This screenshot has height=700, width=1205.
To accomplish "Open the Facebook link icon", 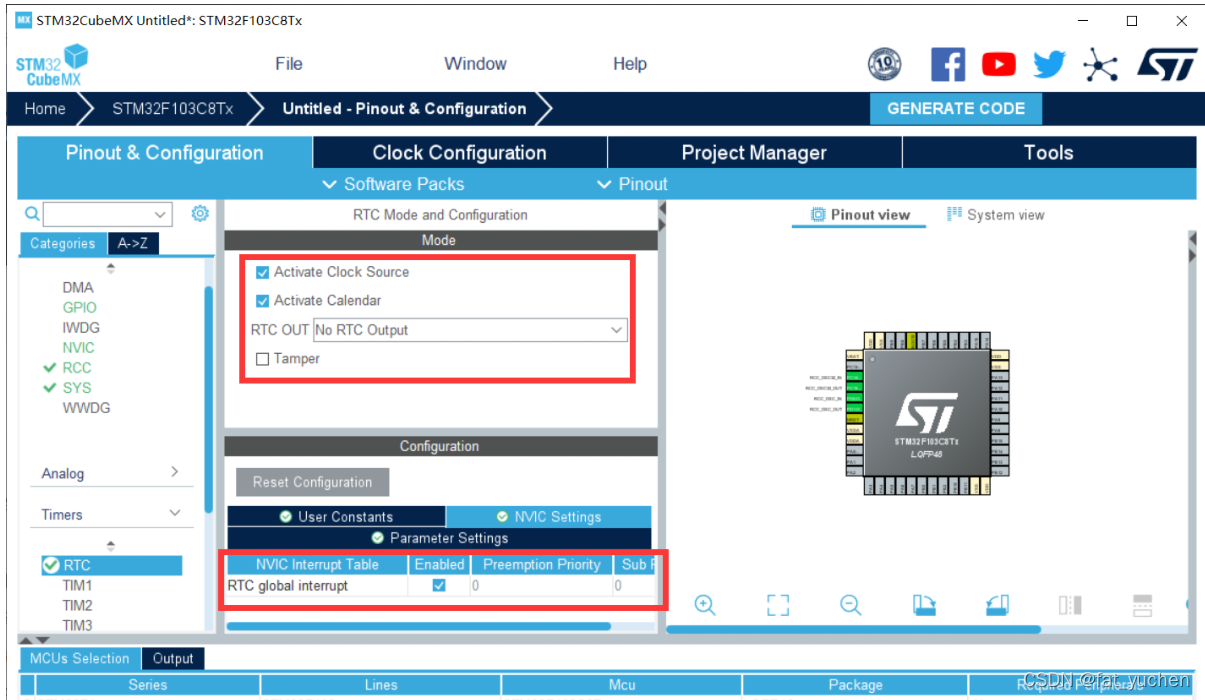I will pyautogui.click(x=948, y=65).
